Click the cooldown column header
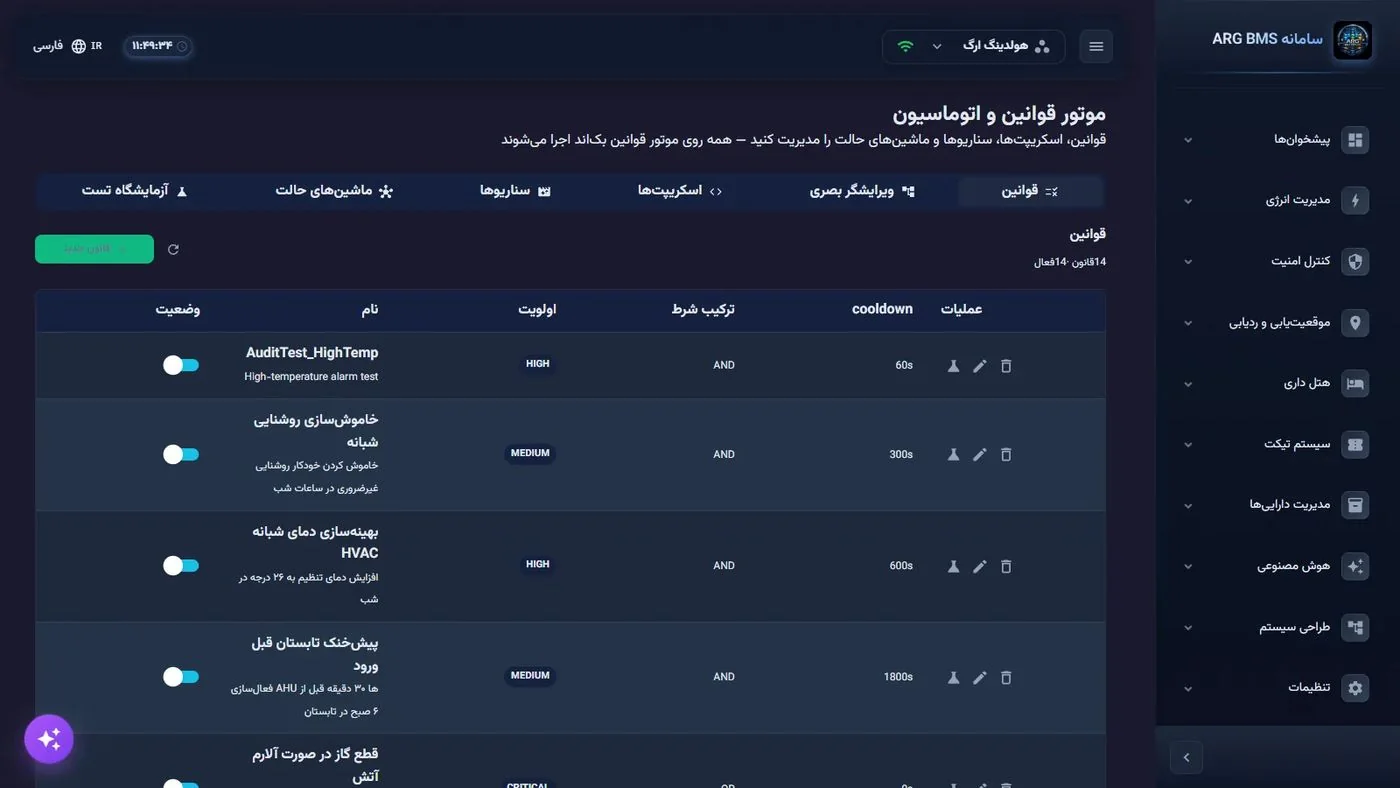Screen dimensions: 1400x788 click(x=882, y=310)
